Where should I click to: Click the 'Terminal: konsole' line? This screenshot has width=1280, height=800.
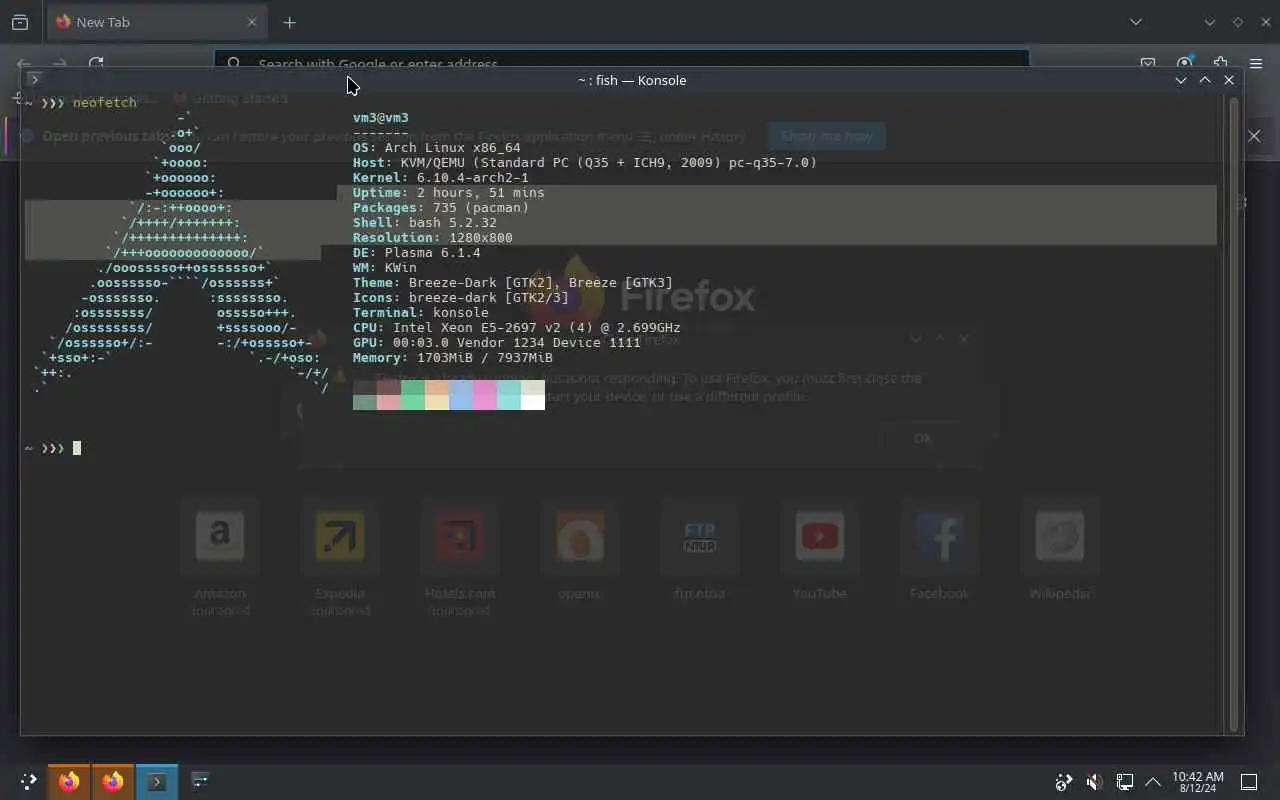click(x=421, y=313)
